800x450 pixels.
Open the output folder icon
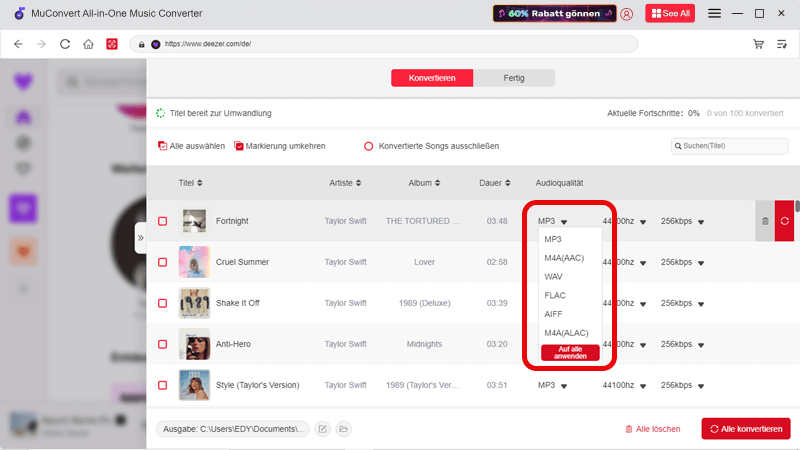pyautogui.click(x=343, y=429)
